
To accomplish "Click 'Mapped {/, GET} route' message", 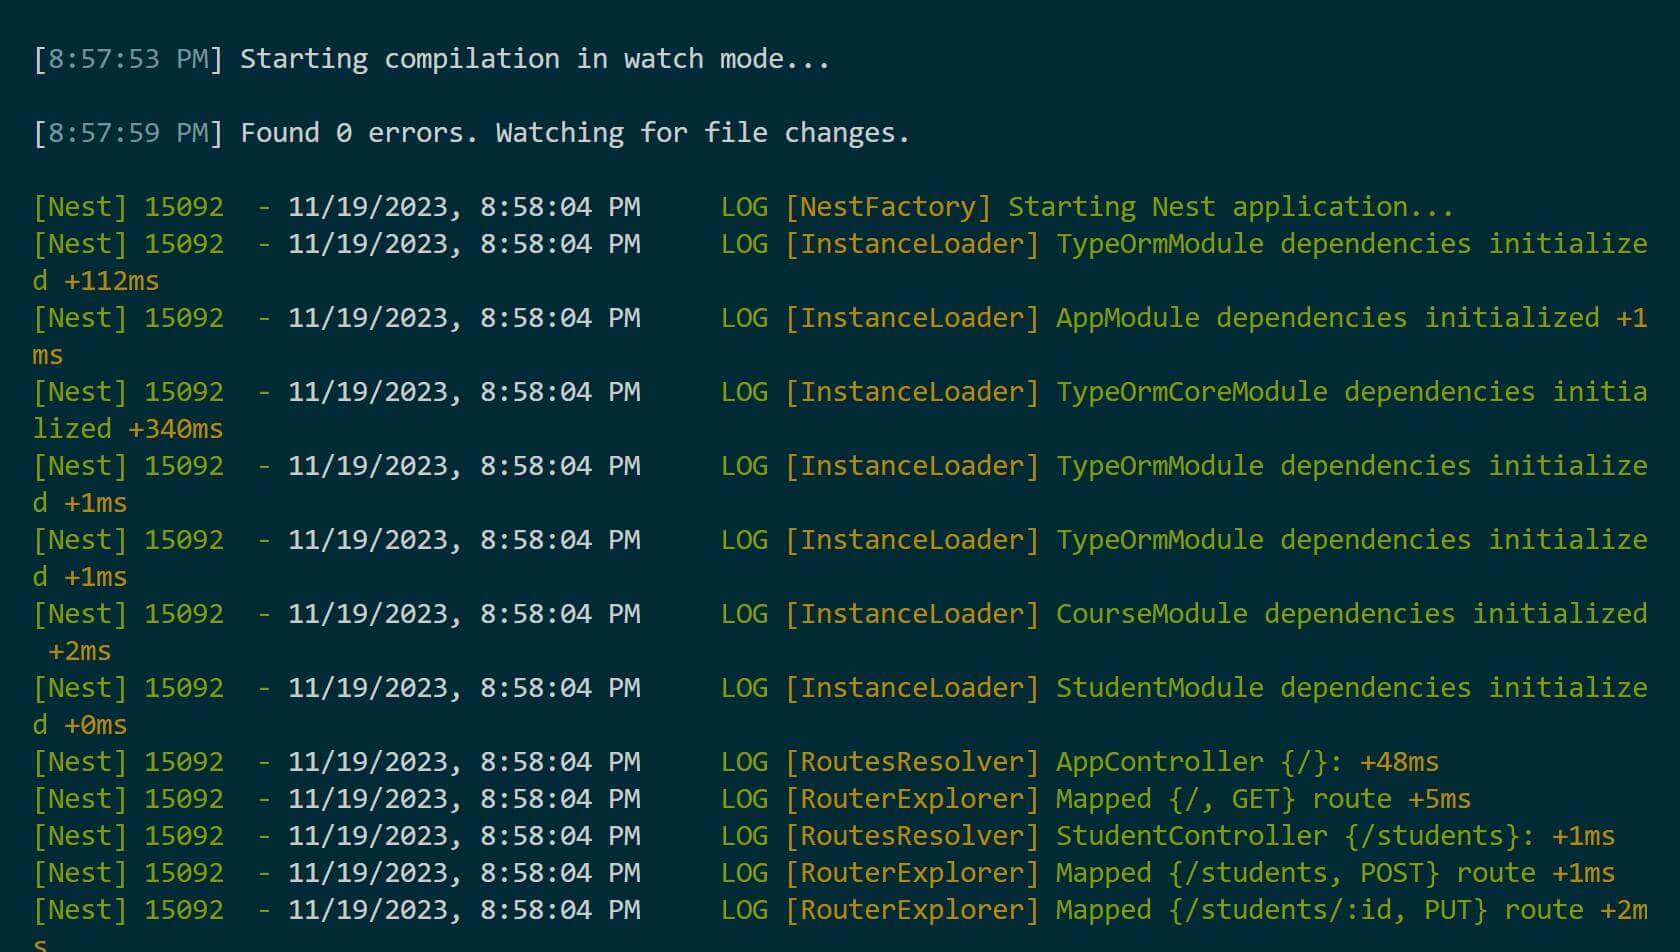I will click(1224, 799).
